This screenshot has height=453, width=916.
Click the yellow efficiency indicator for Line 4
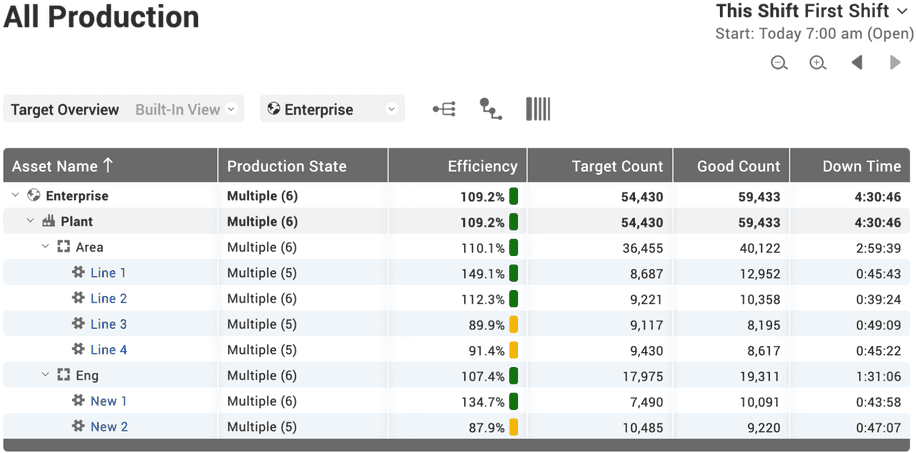point(513,350)
